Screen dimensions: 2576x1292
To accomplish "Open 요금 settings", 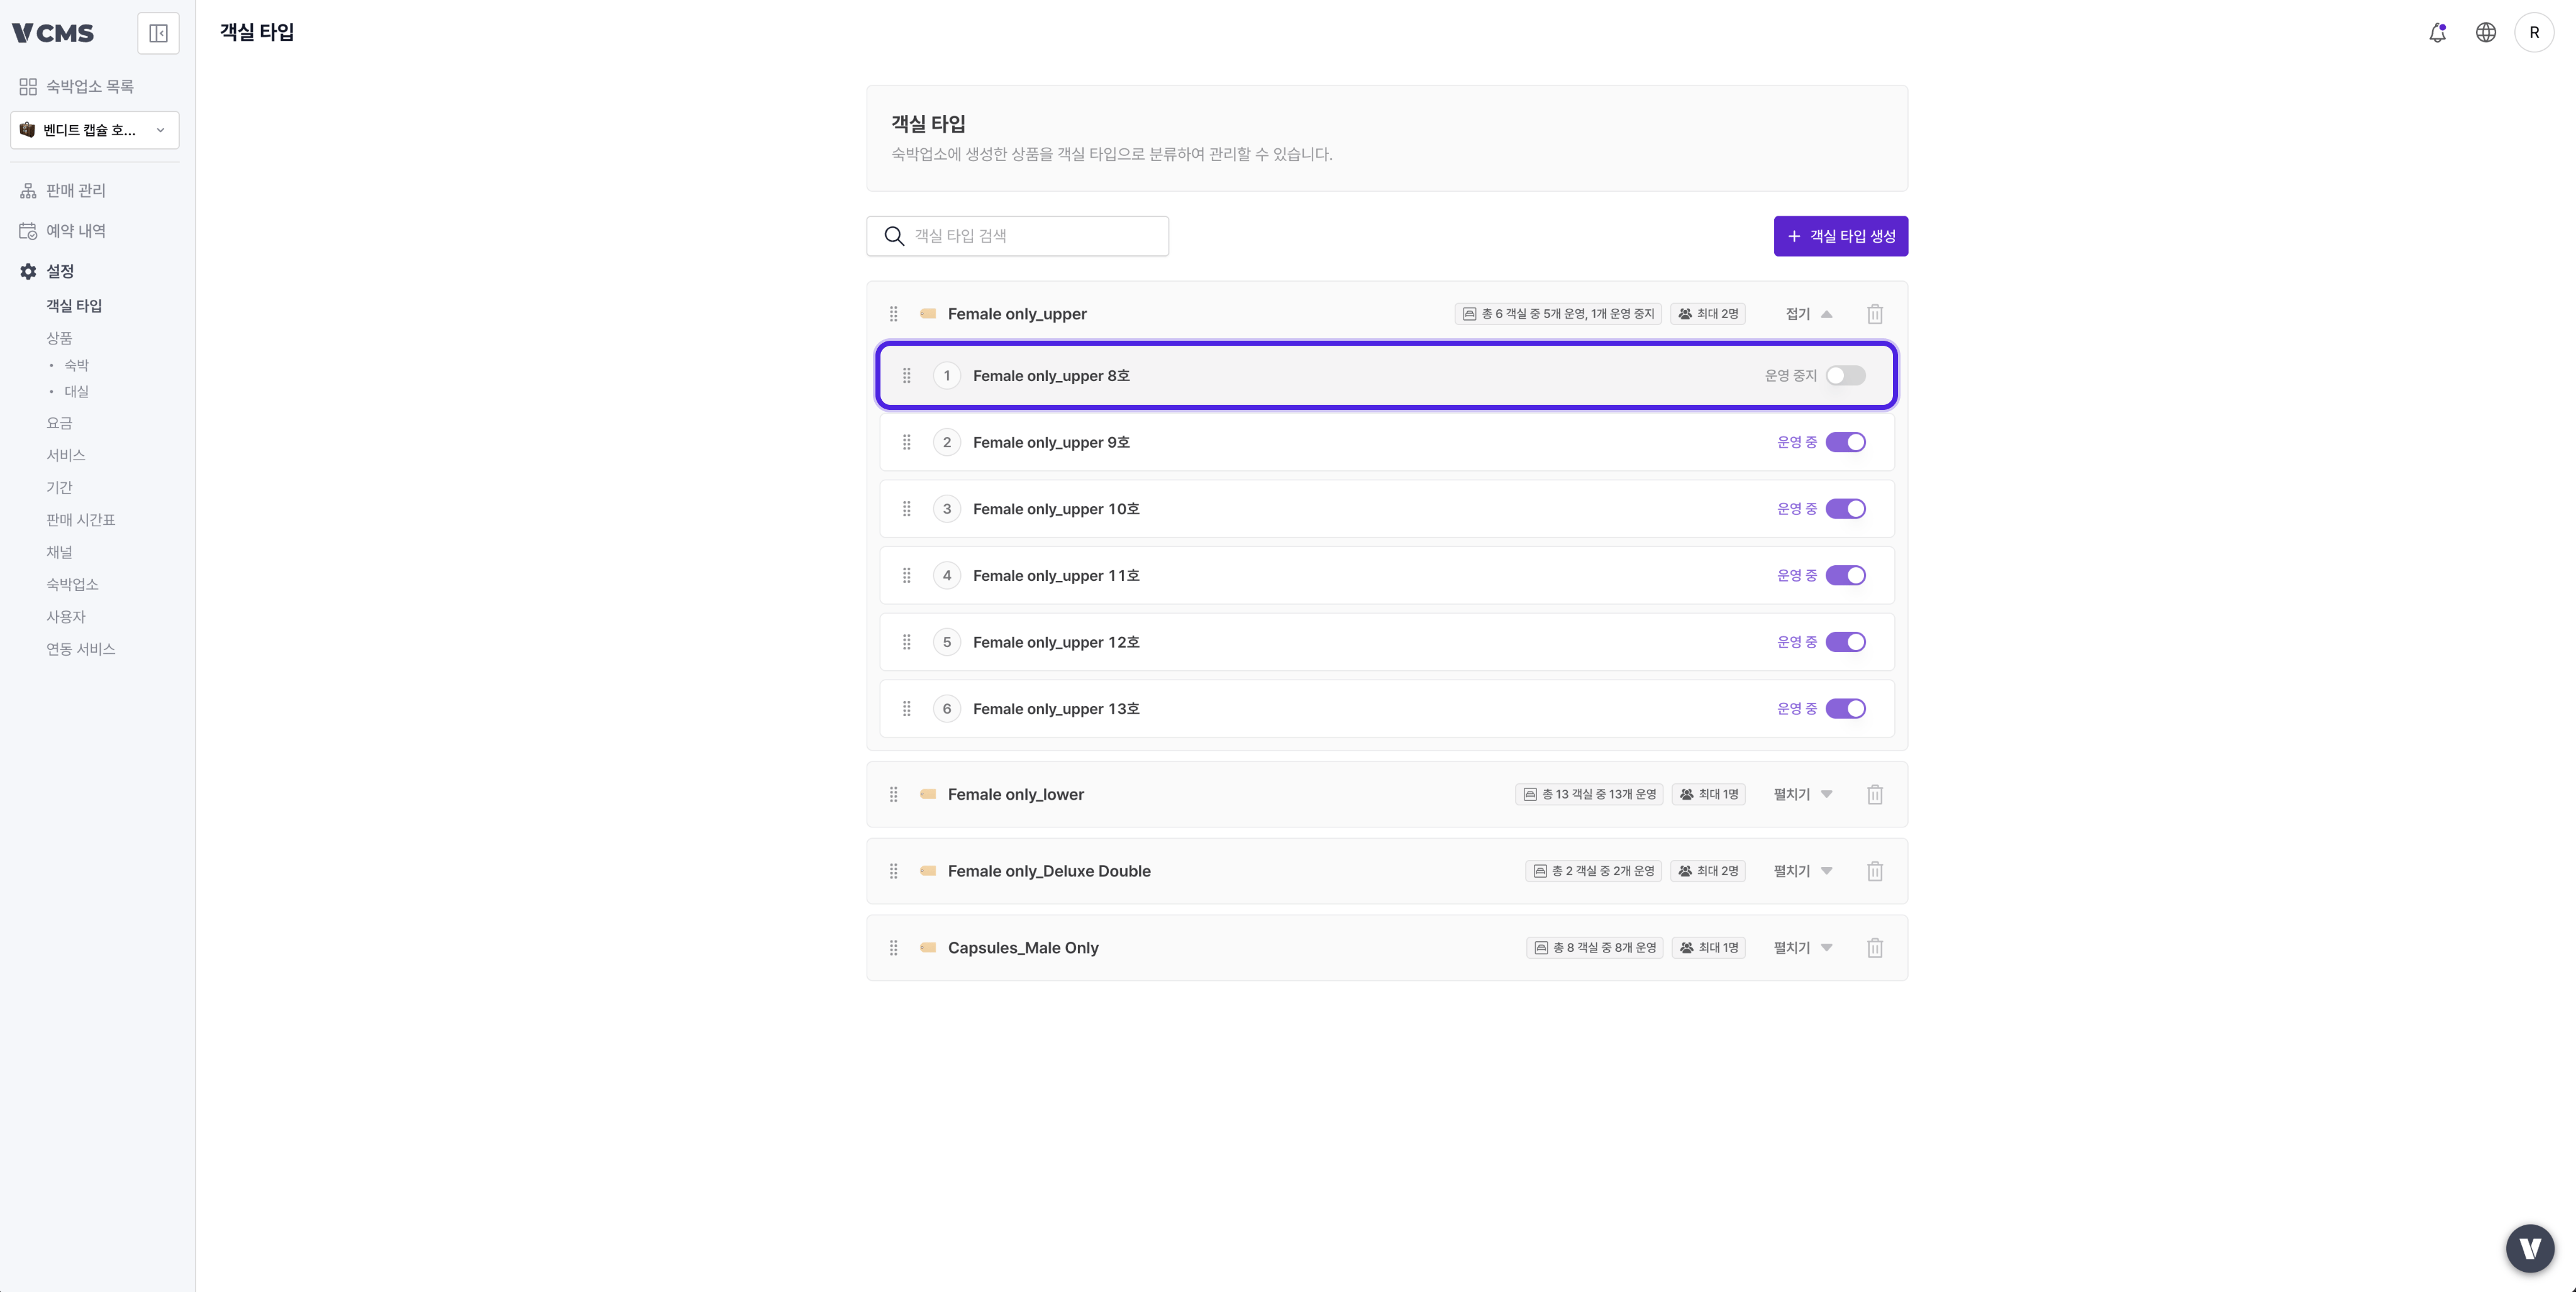I will point(59,423).
